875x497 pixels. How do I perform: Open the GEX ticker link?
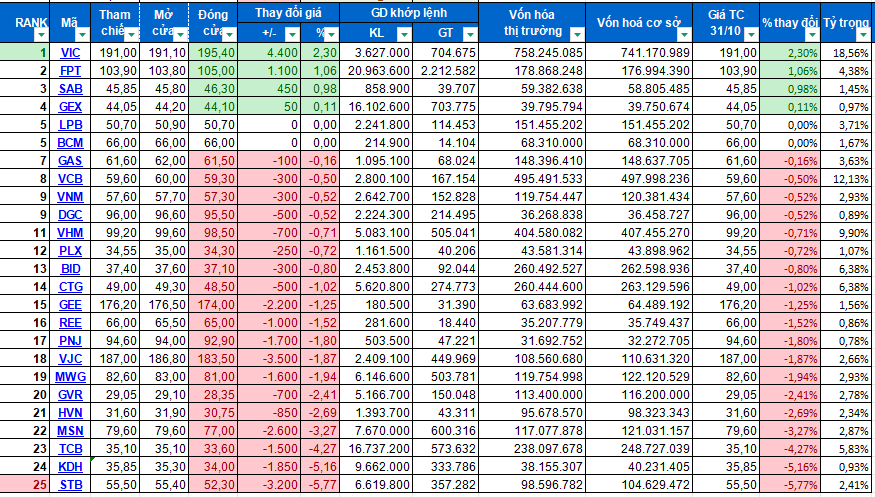click(x=70, y=107)
